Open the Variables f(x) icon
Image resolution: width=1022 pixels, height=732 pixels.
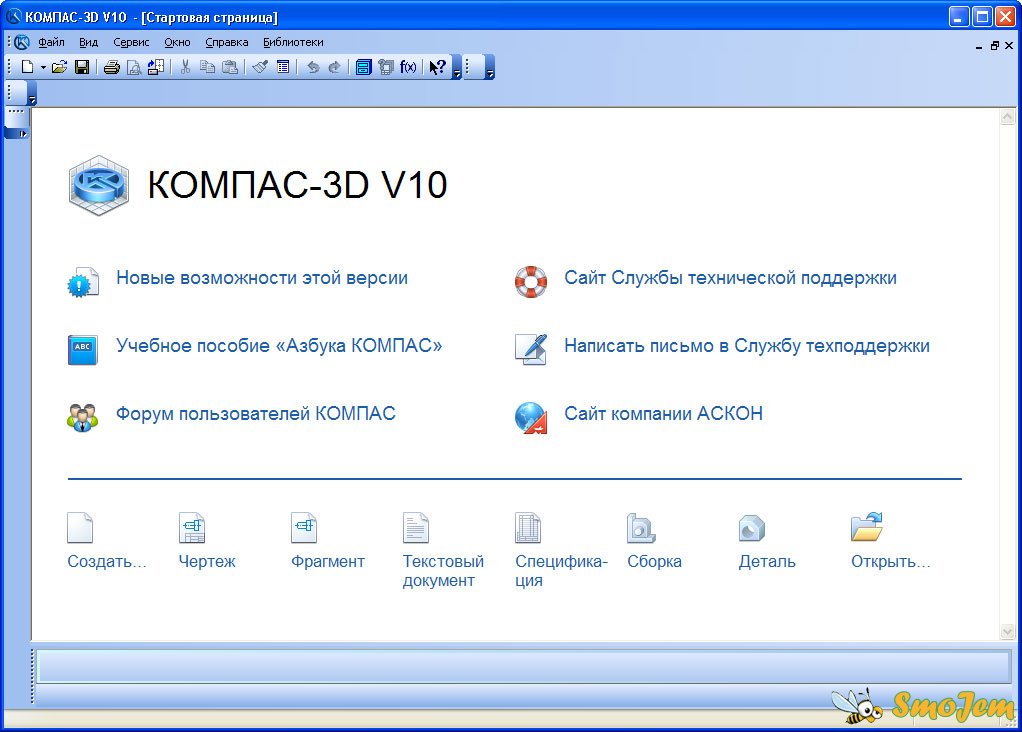pyautogui.click(x=408, y=66)
